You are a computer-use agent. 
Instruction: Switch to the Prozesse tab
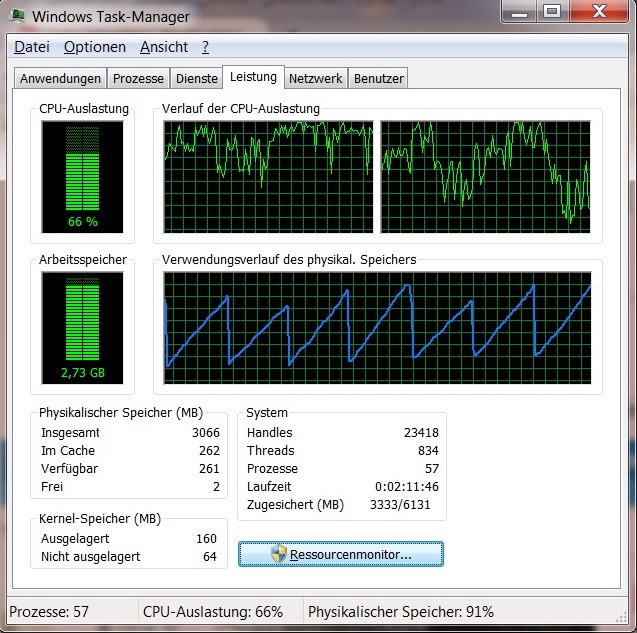point(138,78)
